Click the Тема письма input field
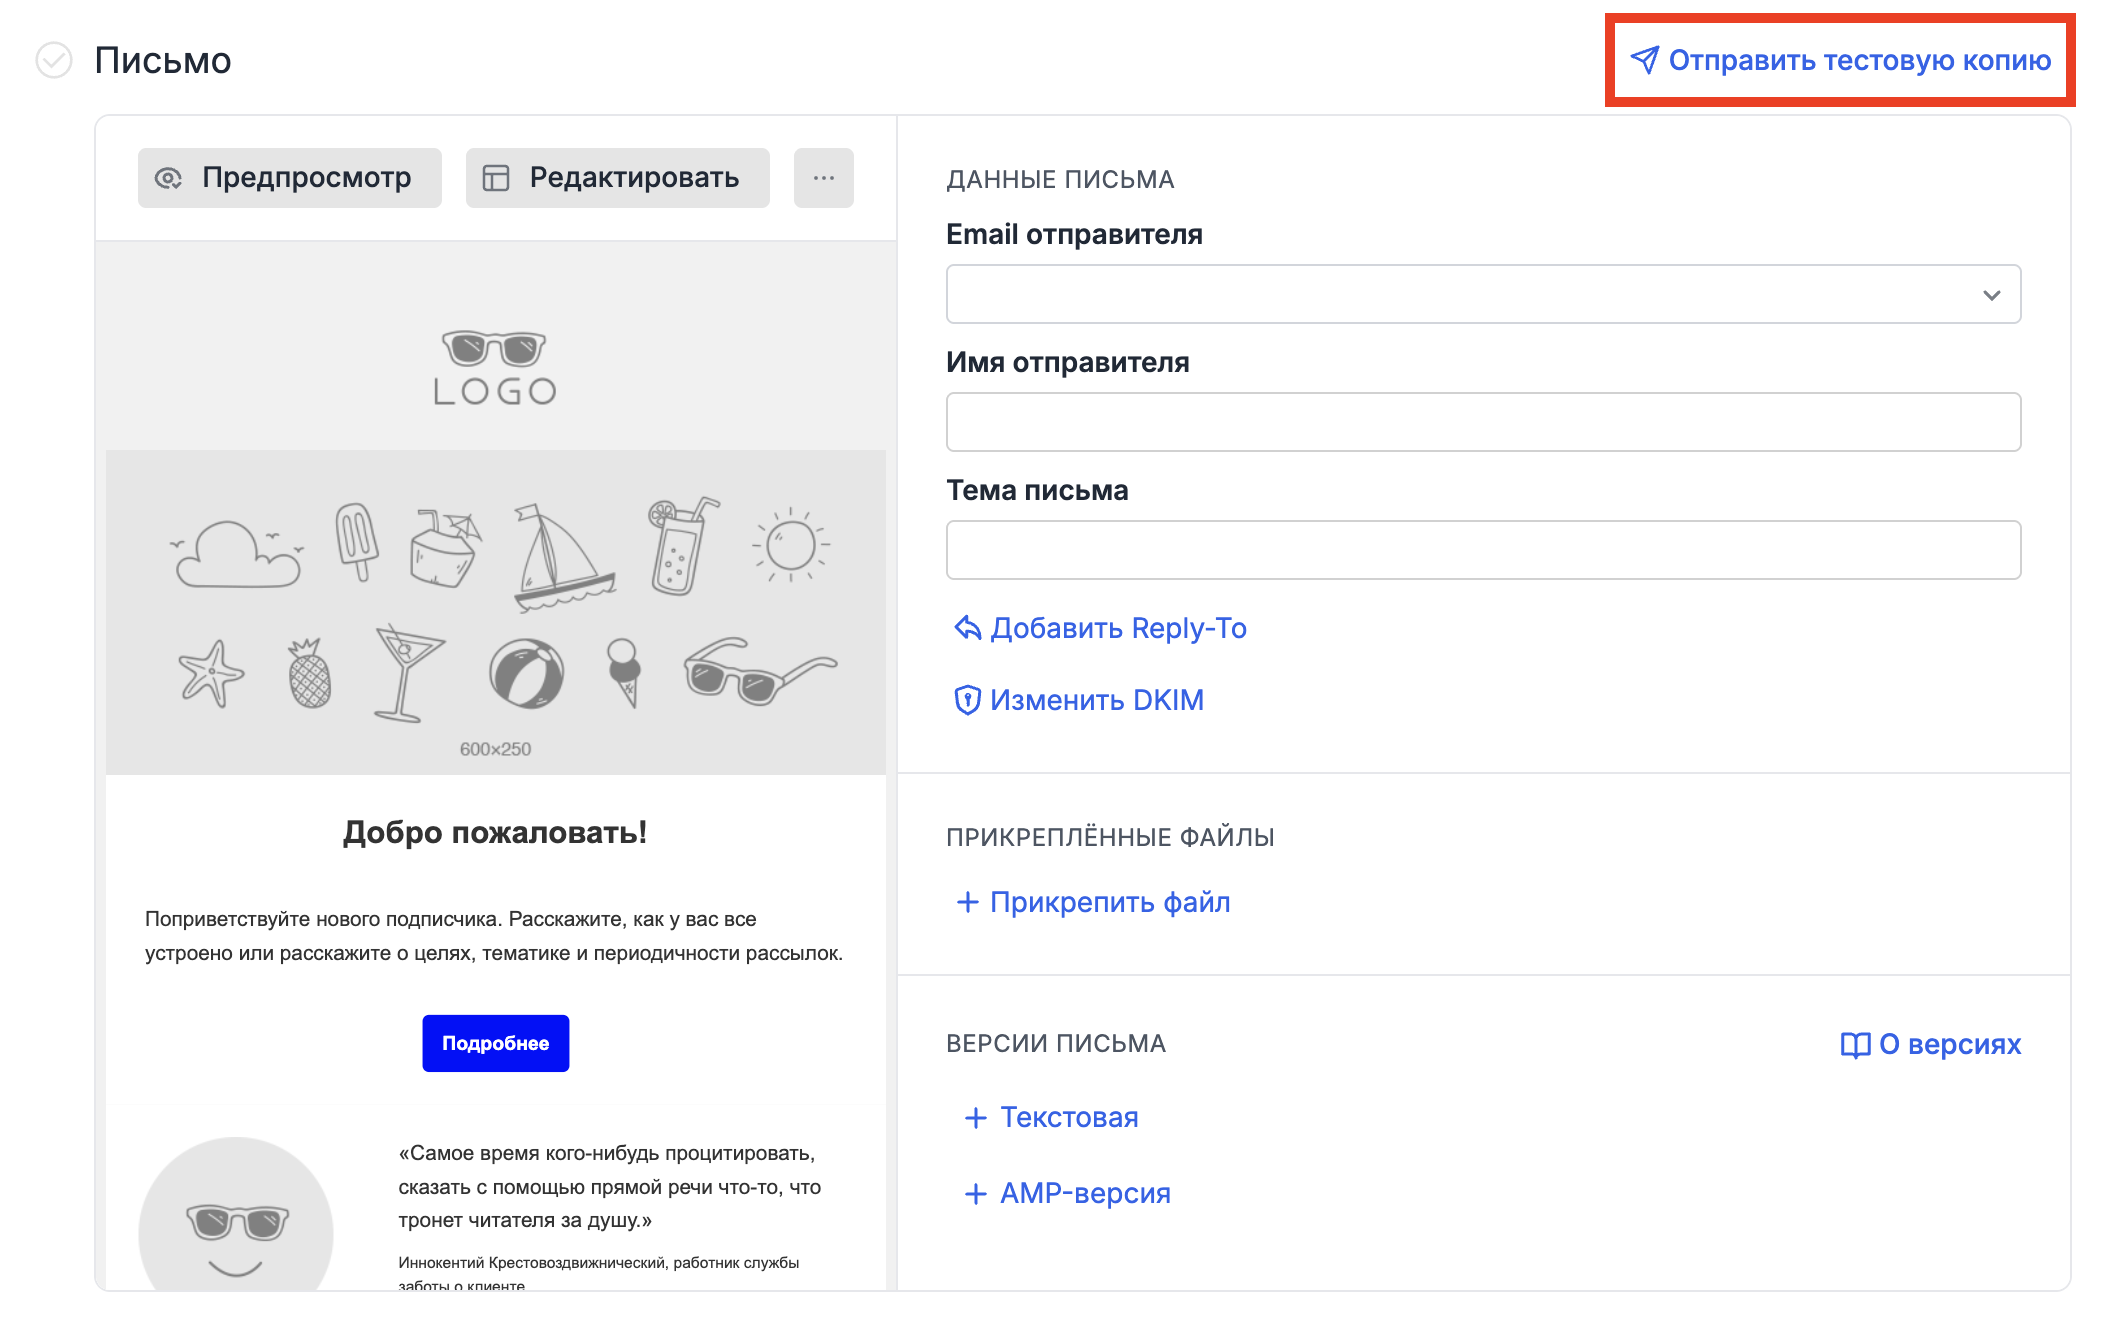 click(1483, 550)
